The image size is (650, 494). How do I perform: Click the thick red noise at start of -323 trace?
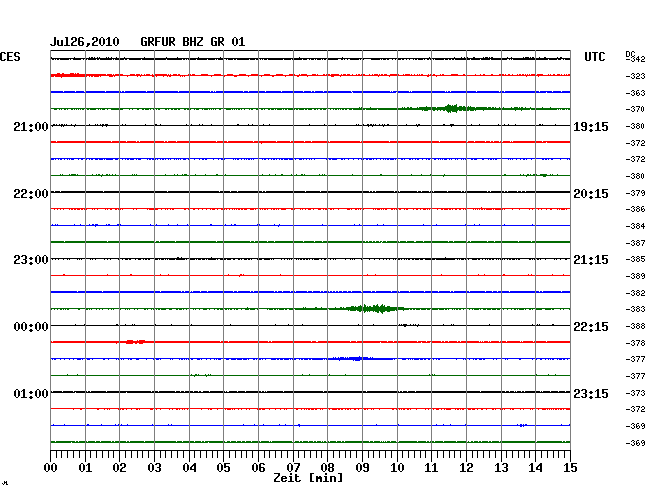(68, 75)
